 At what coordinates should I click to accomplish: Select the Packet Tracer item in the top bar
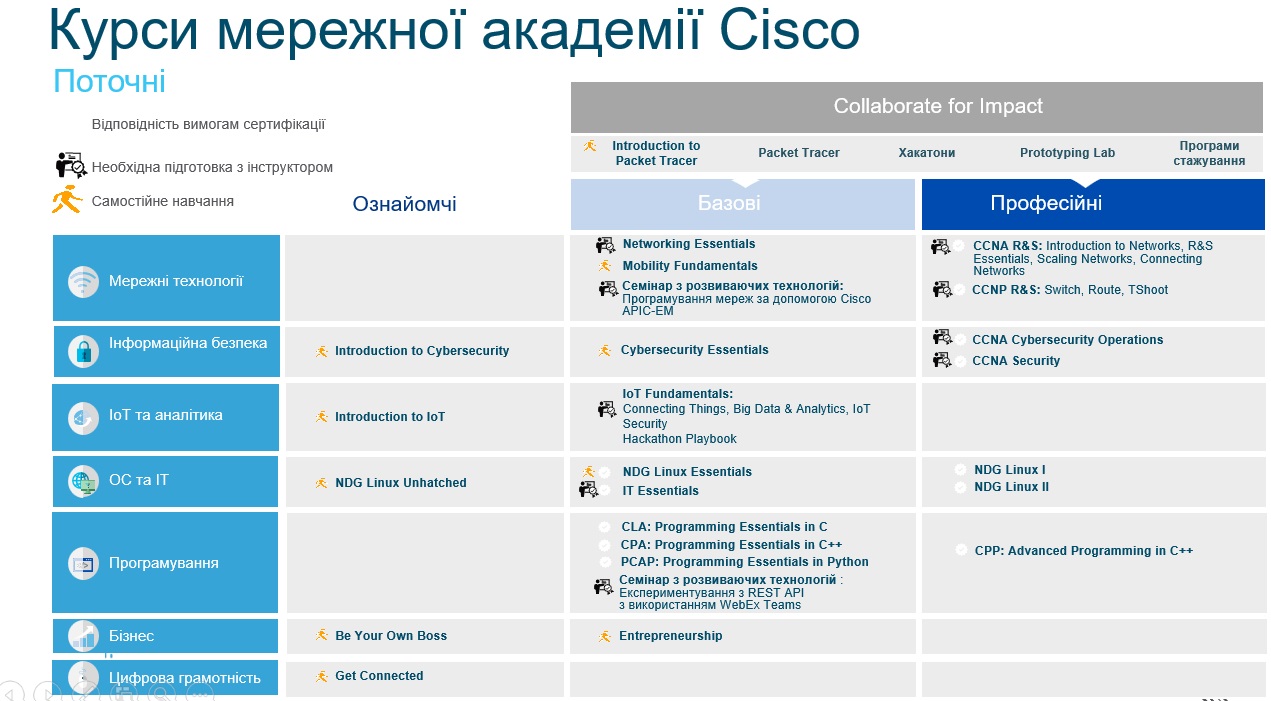click(x=799, y=153)
